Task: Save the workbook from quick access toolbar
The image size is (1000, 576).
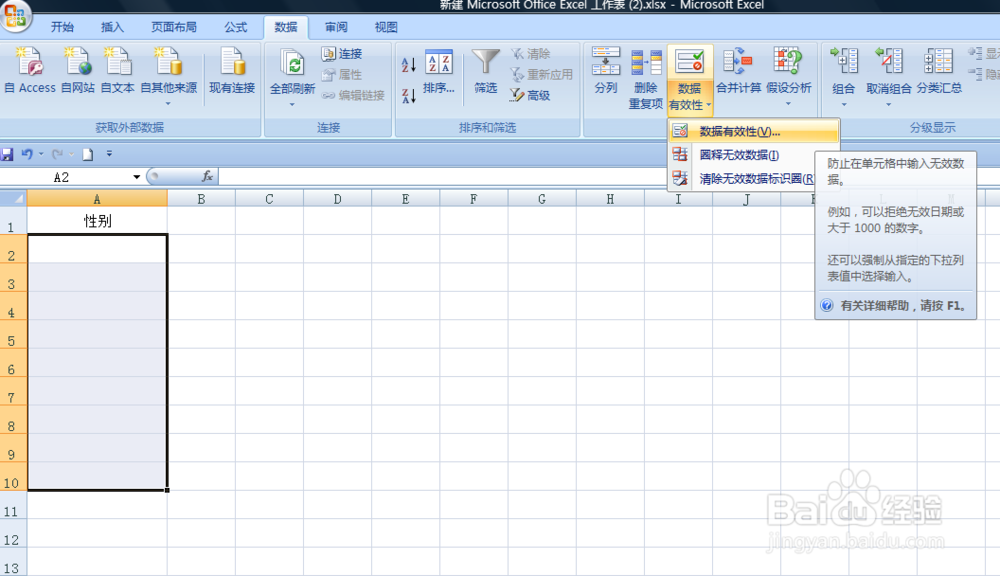Action: click(7, 154)
